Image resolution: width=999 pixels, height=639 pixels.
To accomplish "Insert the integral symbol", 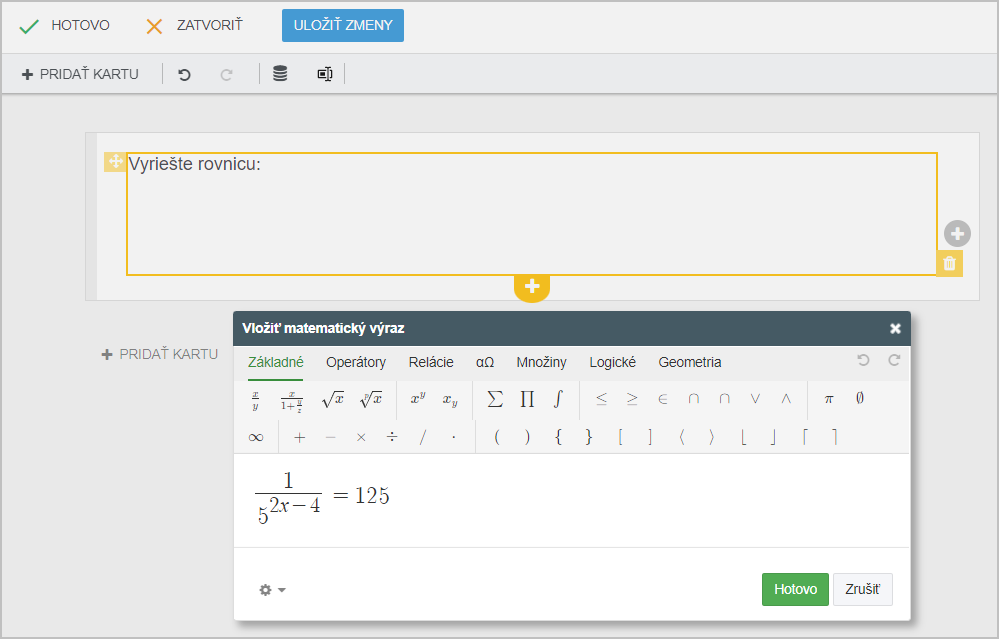I will (x=558, y=400).
